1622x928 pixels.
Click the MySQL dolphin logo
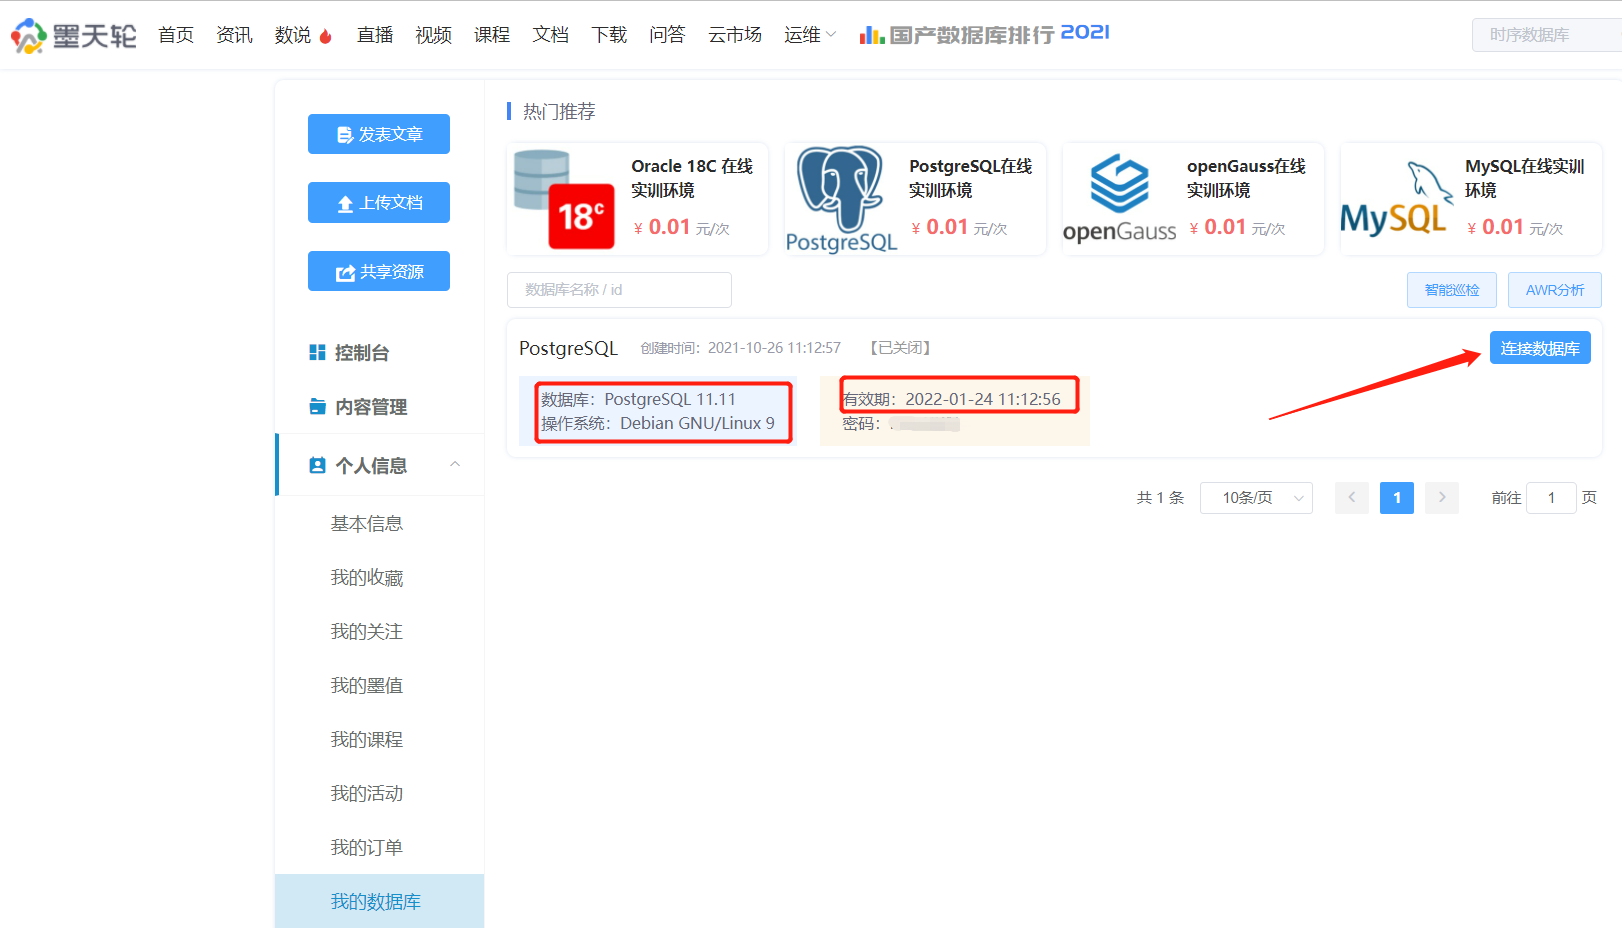pyautogui.click(x=1396, y=198)
